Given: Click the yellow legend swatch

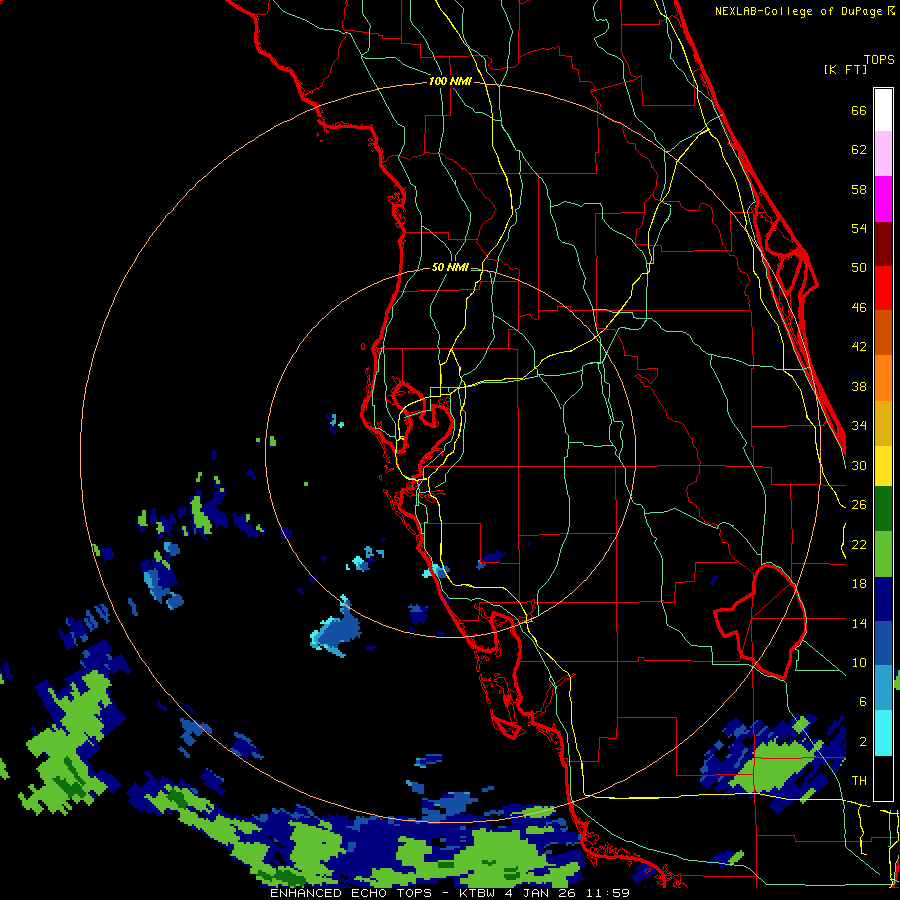Looking at the screenshot, I should coord(883,465).
